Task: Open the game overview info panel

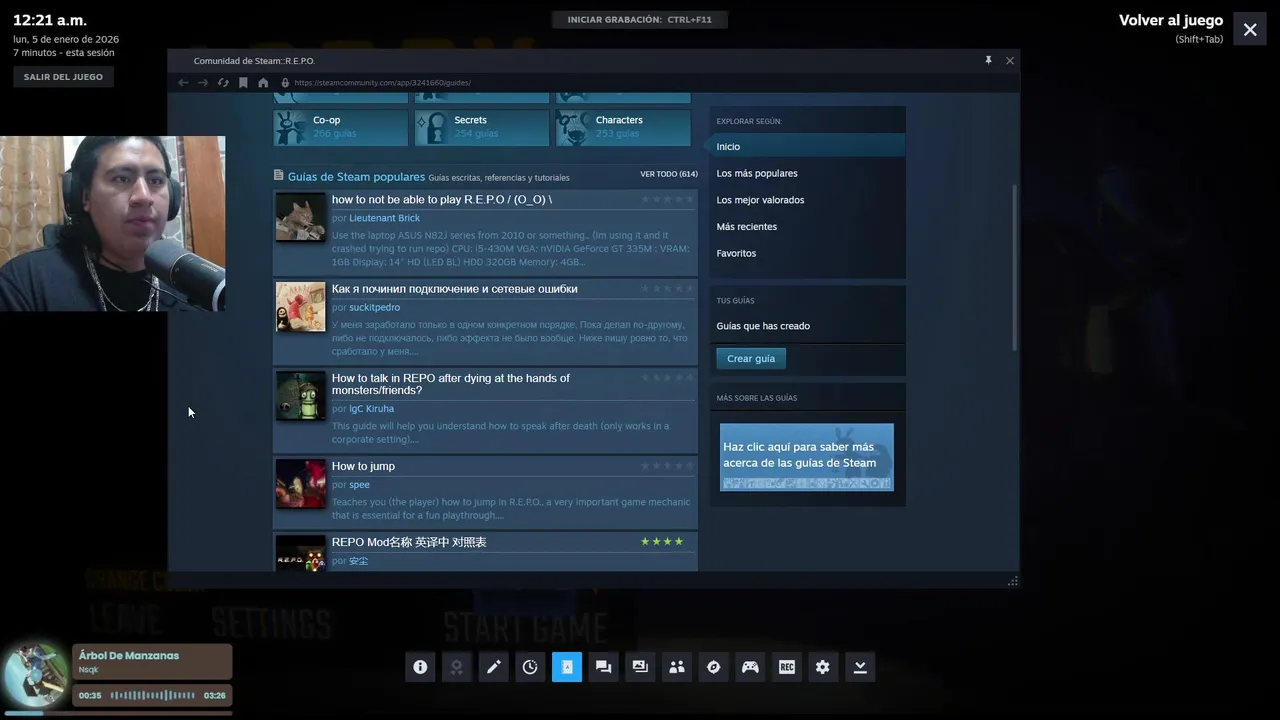Action: (x=420, y=667)
